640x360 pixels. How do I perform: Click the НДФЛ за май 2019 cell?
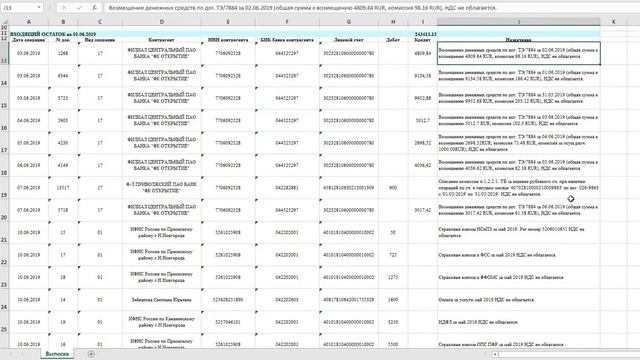point(519,322)
